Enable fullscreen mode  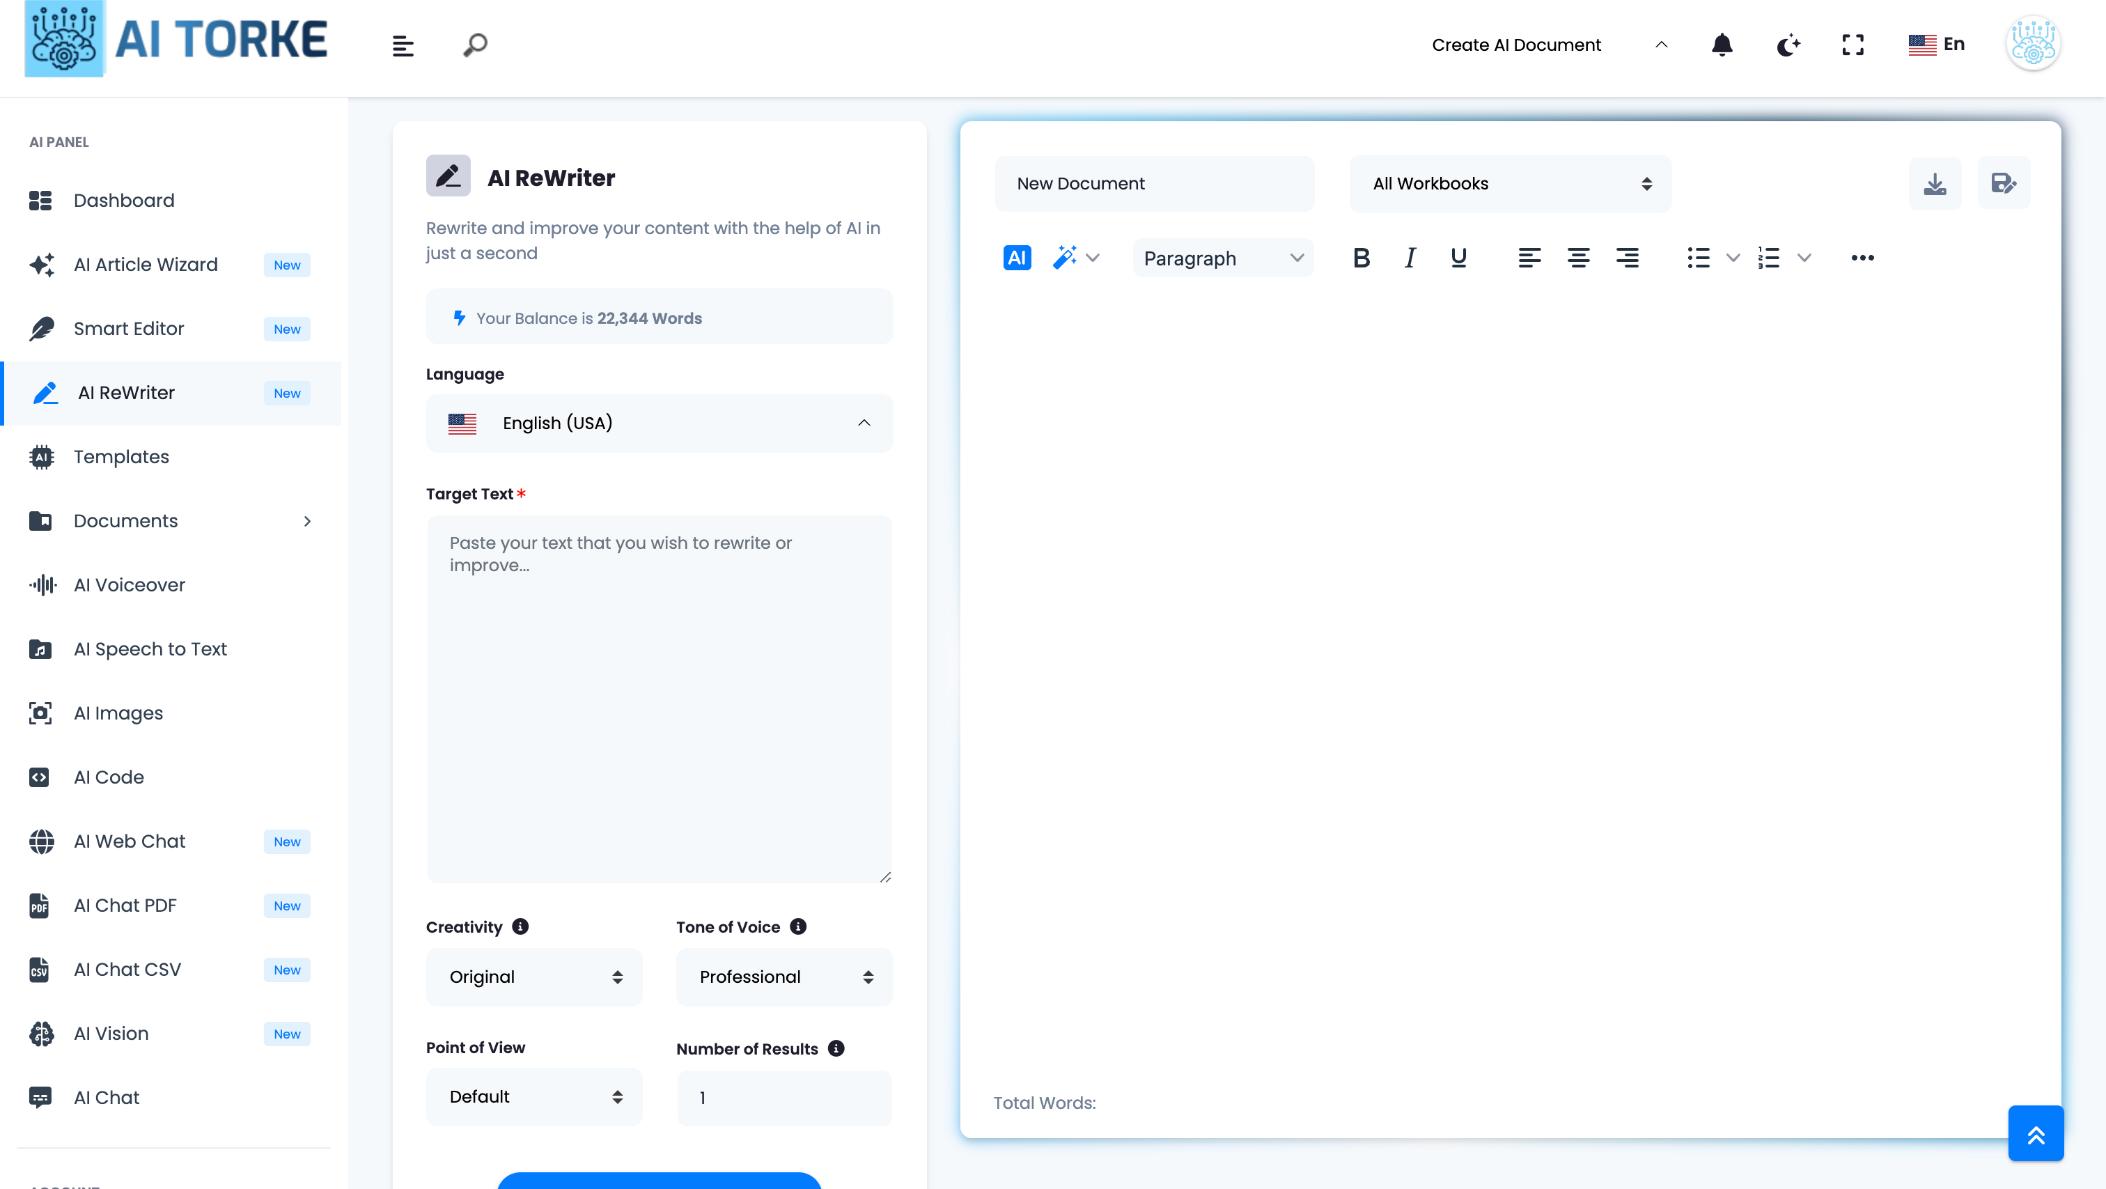click(1852, 44)
